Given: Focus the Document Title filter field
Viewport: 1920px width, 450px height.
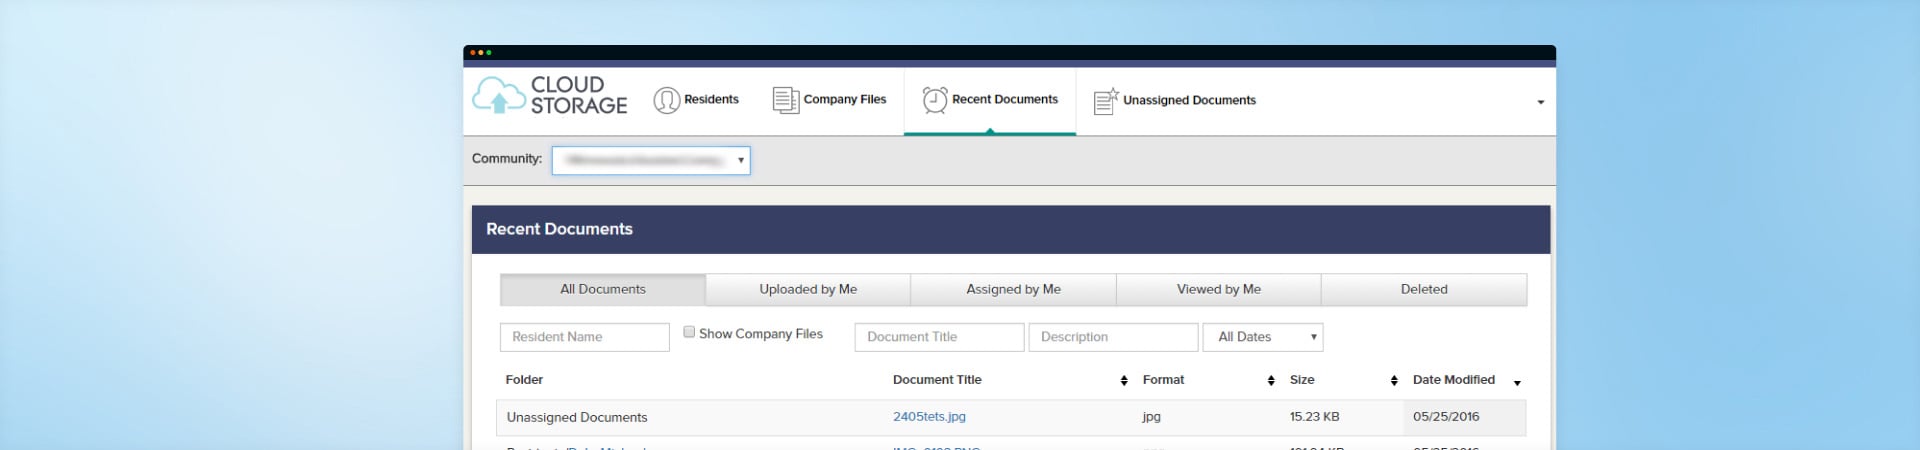Looking at the screenshot, I should click(939, 337).
